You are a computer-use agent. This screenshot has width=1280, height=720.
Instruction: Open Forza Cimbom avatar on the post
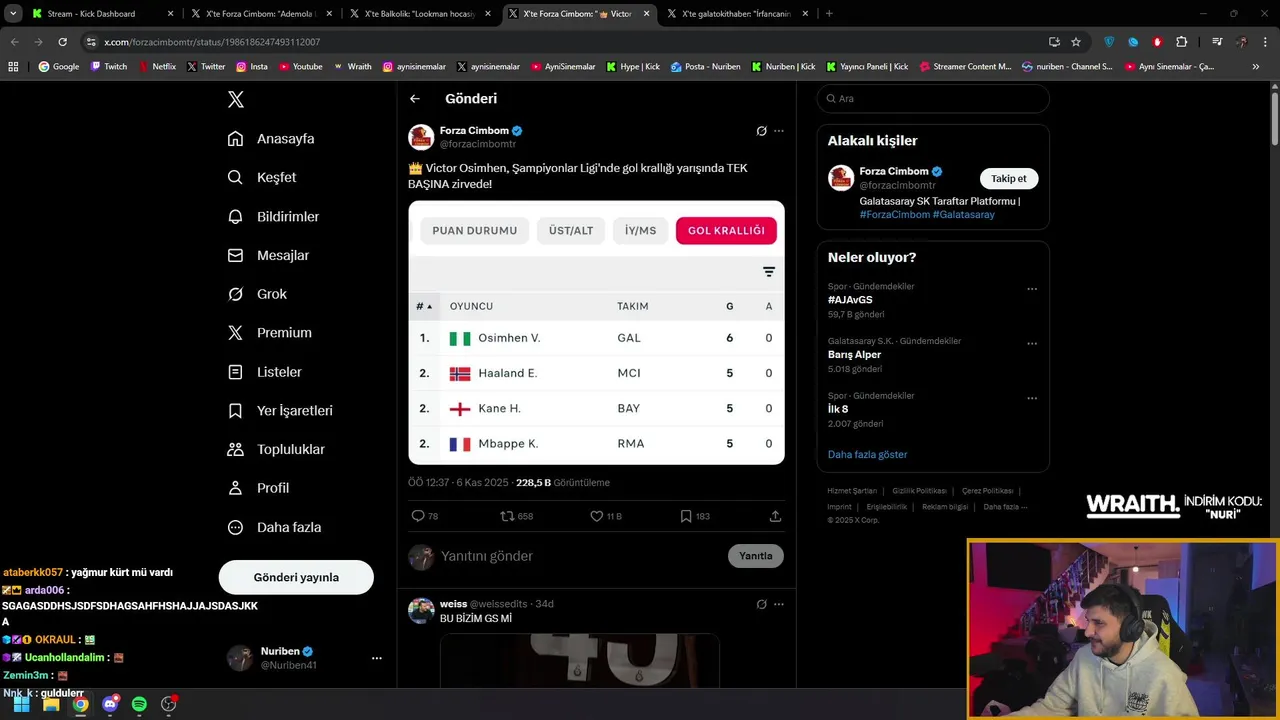[421, 137]
